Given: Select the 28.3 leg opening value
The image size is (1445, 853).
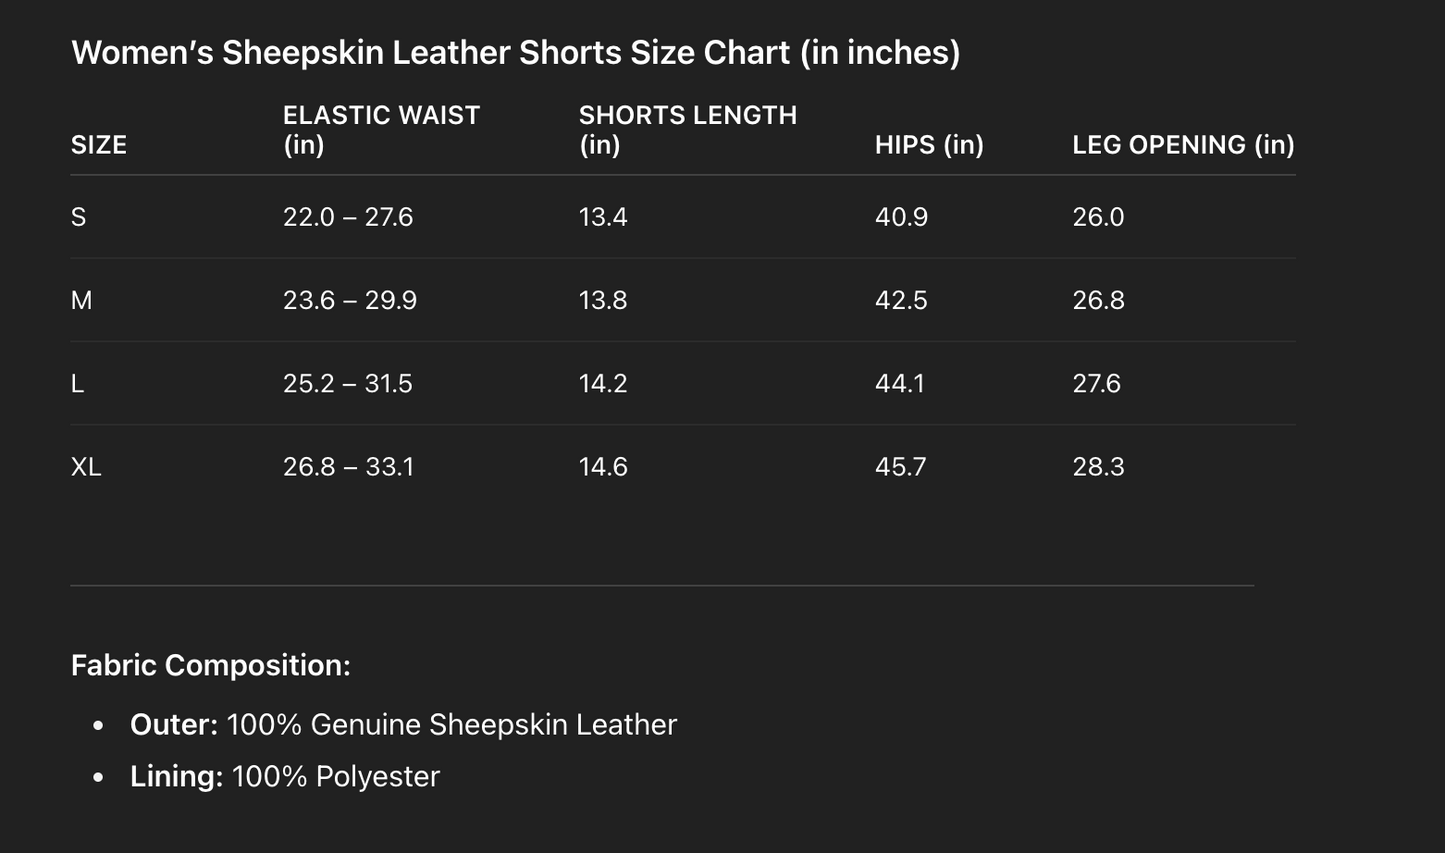Looking at the screenshot, I should (1098, 467).
